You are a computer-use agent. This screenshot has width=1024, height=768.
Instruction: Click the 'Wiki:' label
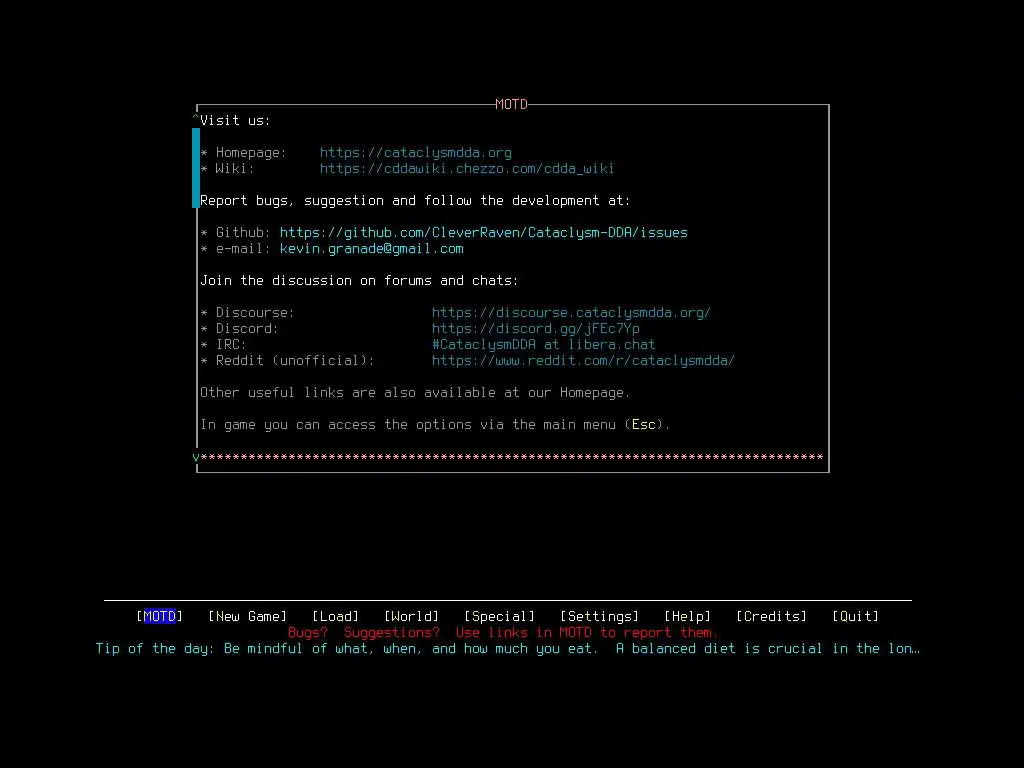(235, 168)
